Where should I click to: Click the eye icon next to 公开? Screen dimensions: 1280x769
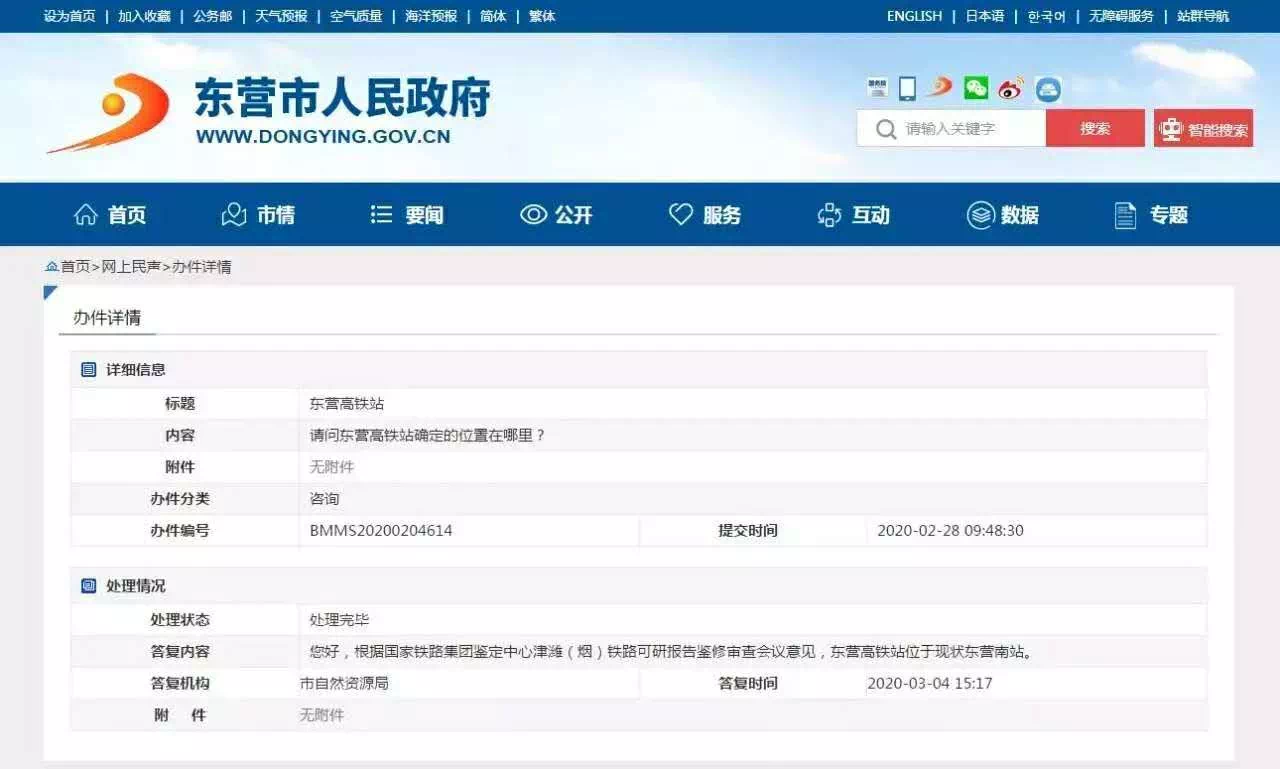(533, 215)
